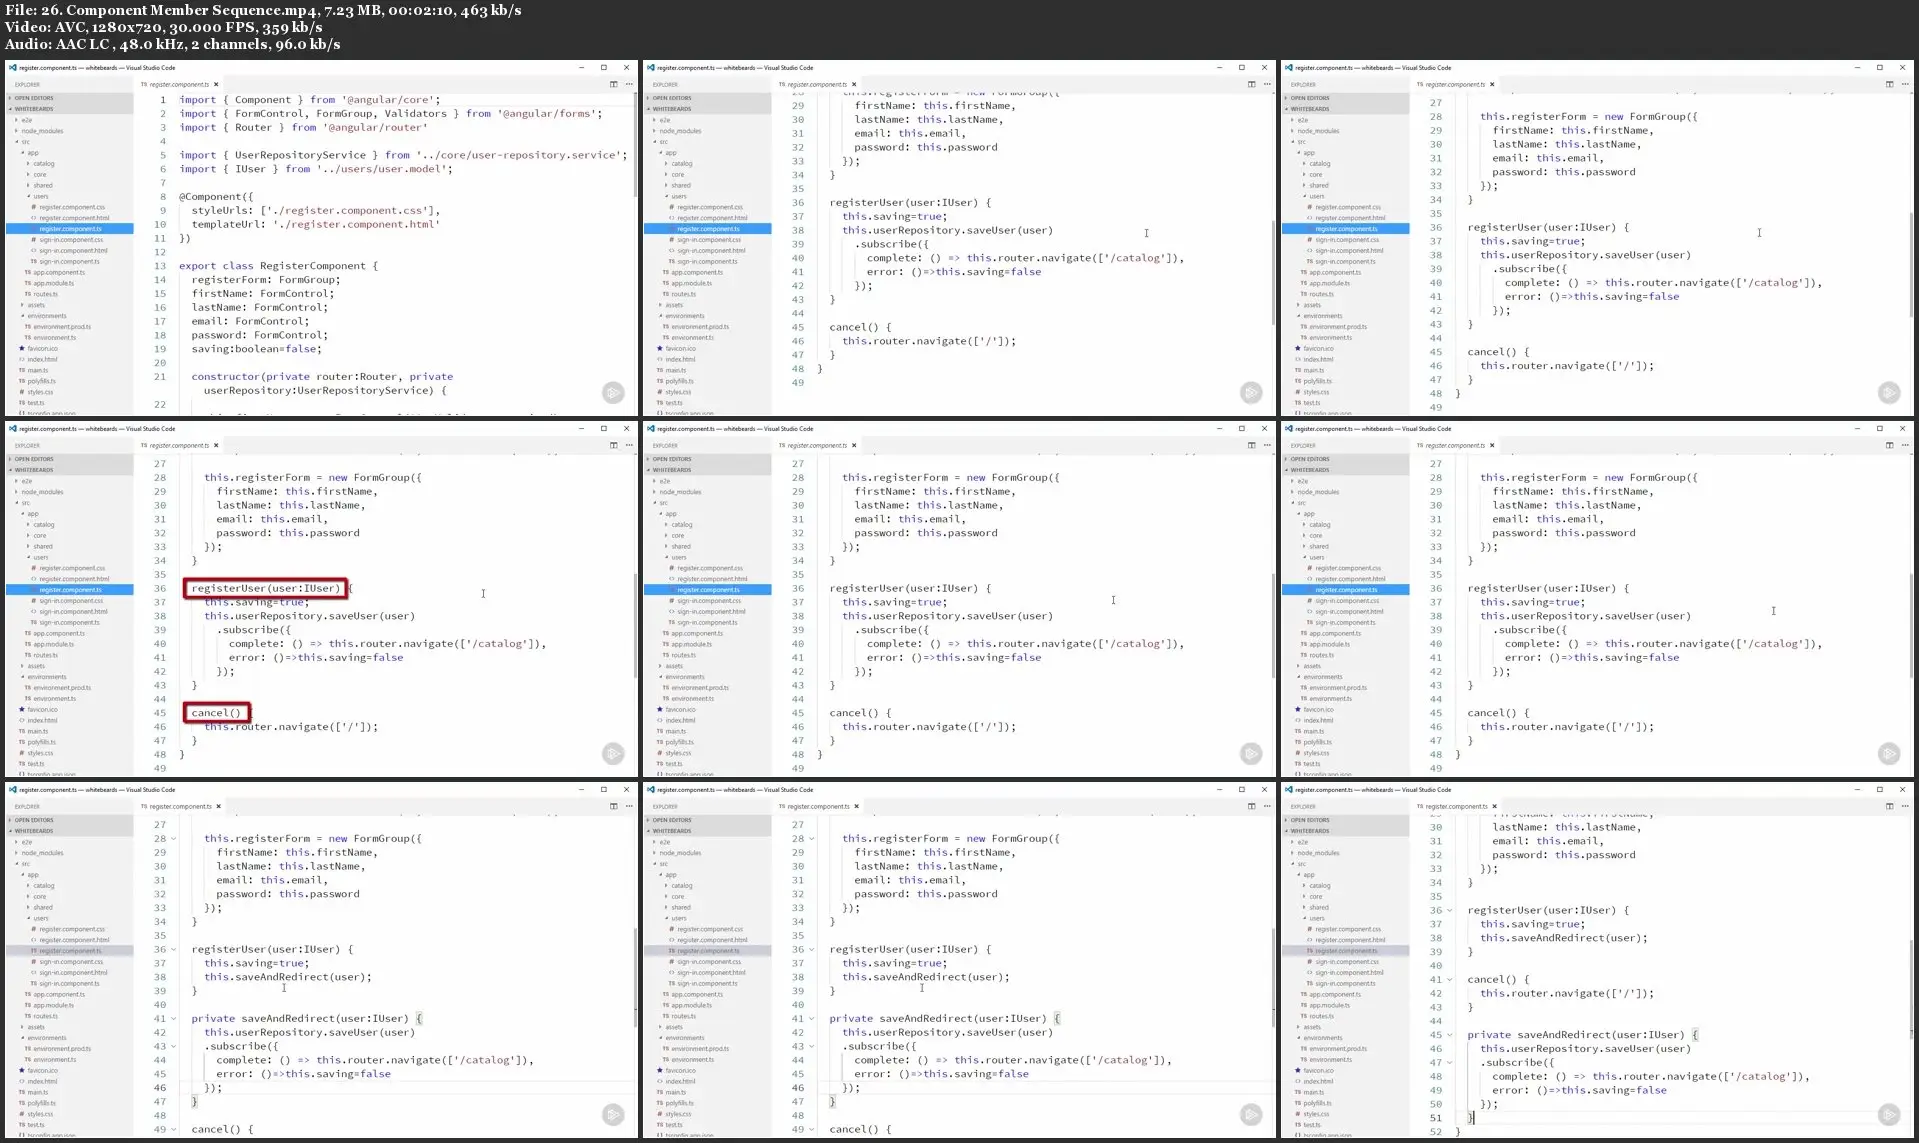
Task: Click line 21 constructor code text
Action: pos(322,377)
